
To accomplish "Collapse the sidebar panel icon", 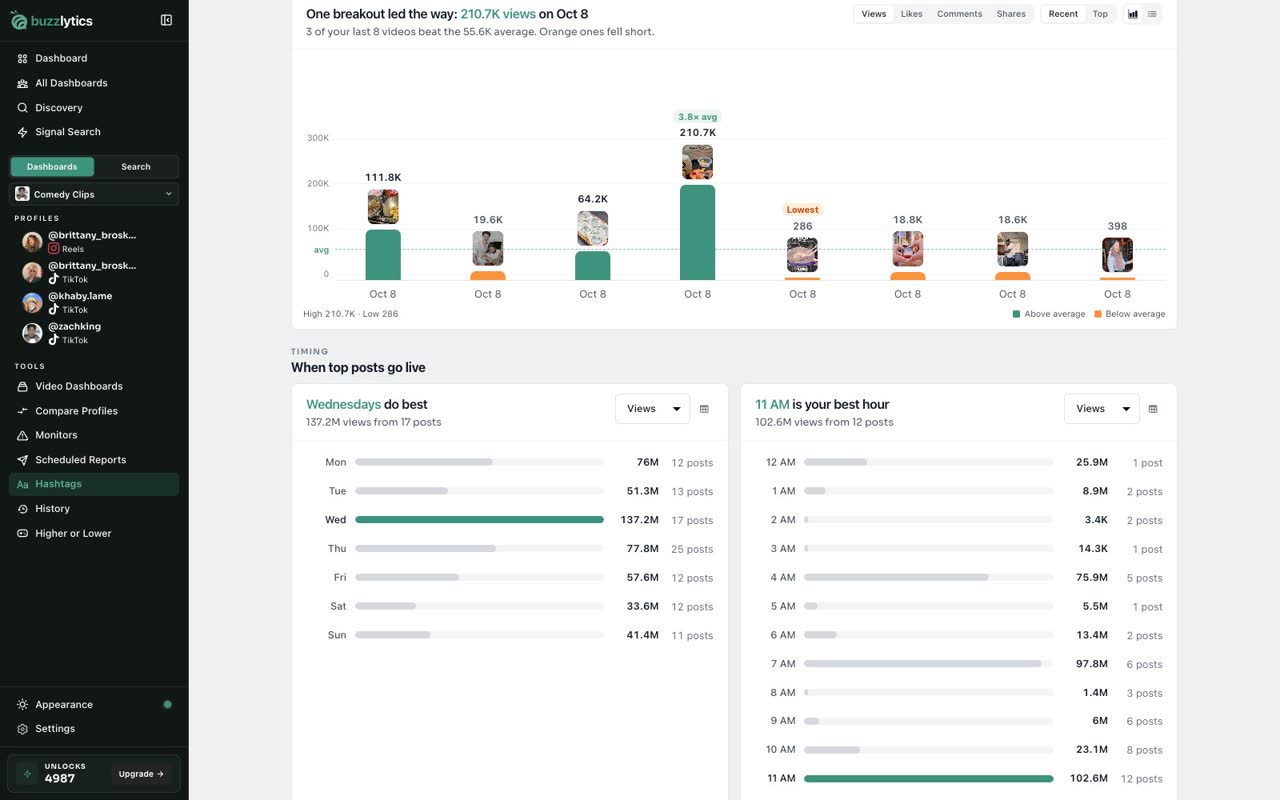I will (166, 20).
